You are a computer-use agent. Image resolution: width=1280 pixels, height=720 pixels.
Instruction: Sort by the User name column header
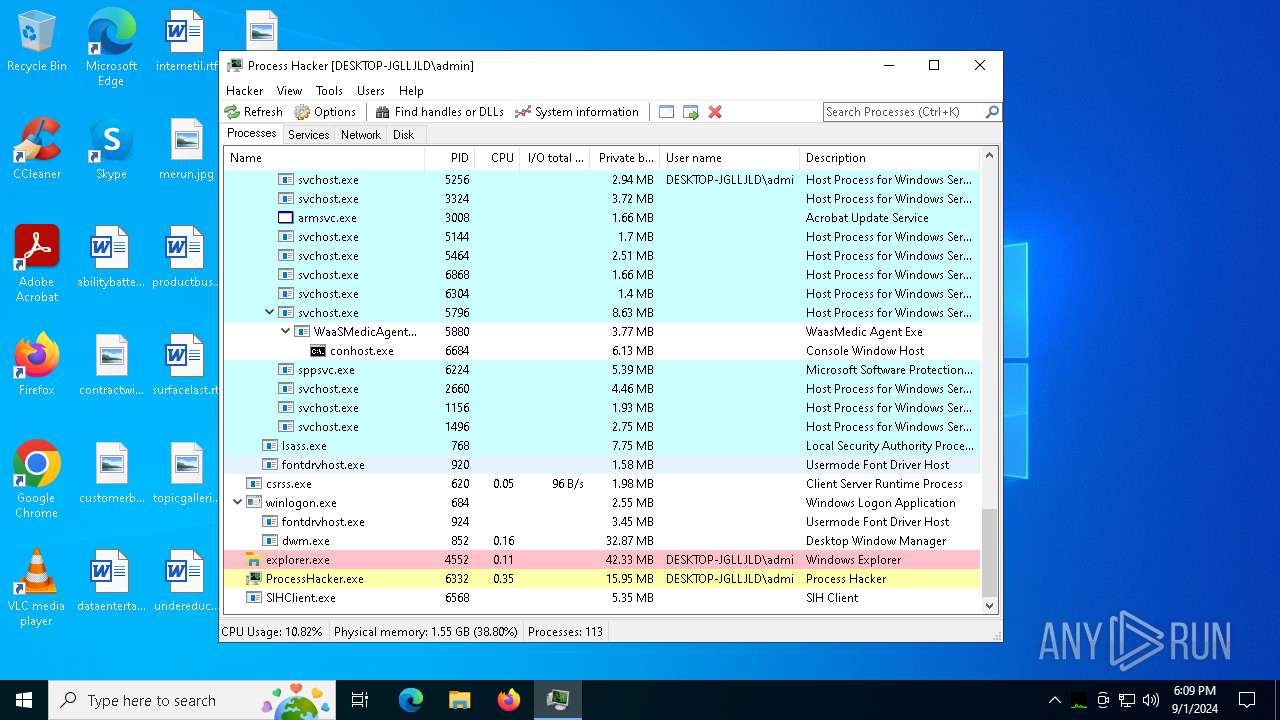(x=730, y=158)
